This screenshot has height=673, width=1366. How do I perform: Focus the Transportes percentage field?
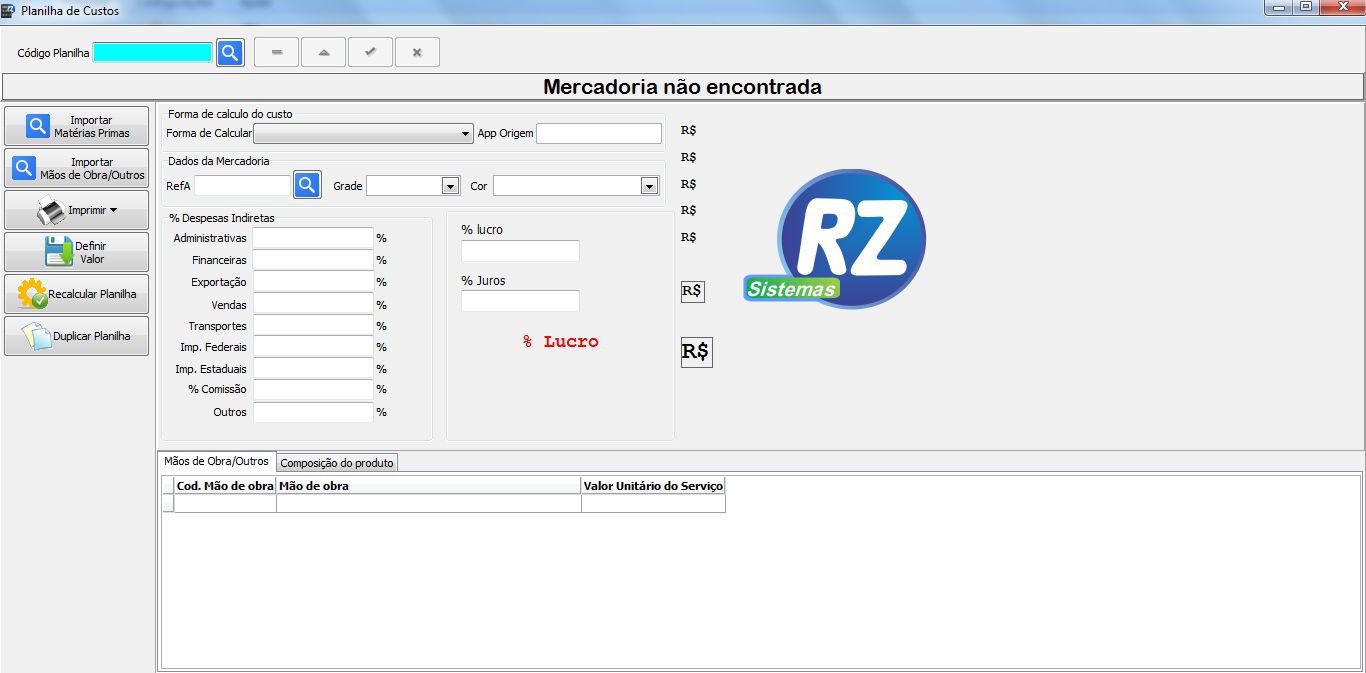coord(313,326)
